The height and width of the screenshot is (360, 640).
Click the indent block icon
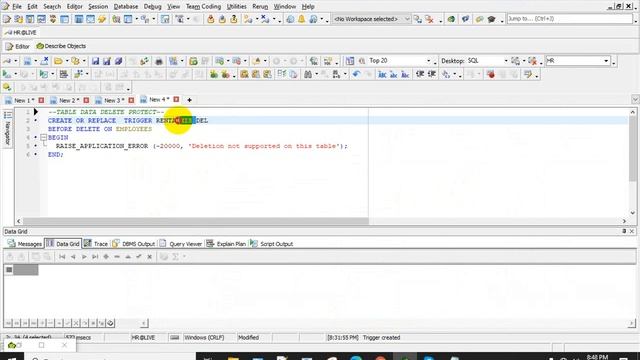[420, 74]
